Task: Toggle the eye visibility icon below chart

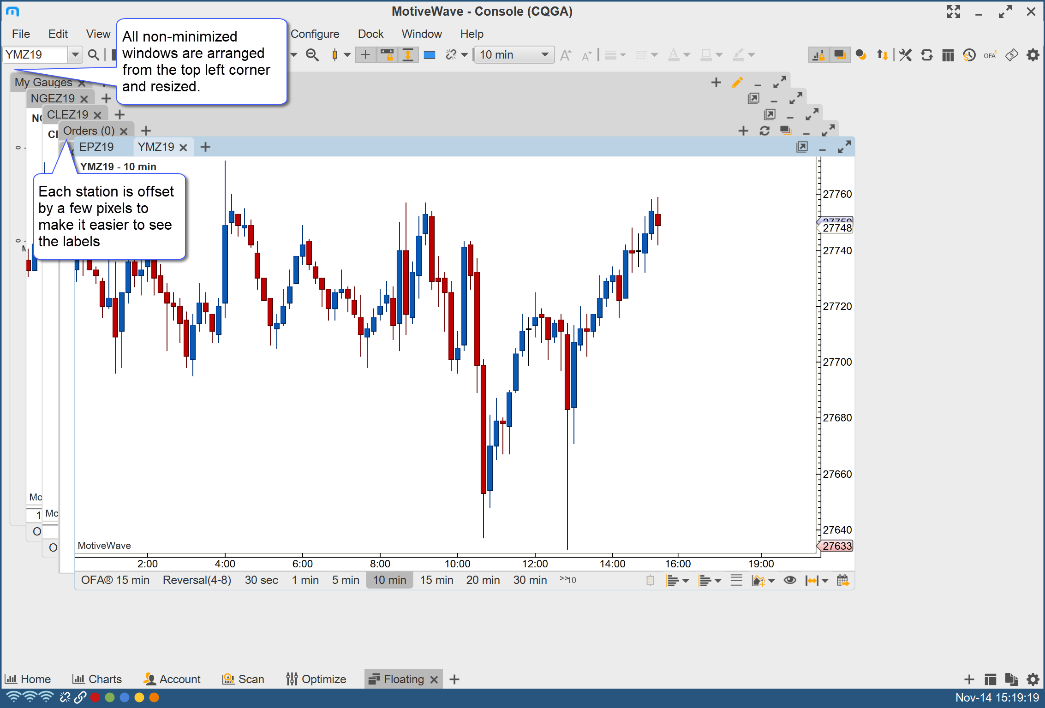Action: click(789, 580)
